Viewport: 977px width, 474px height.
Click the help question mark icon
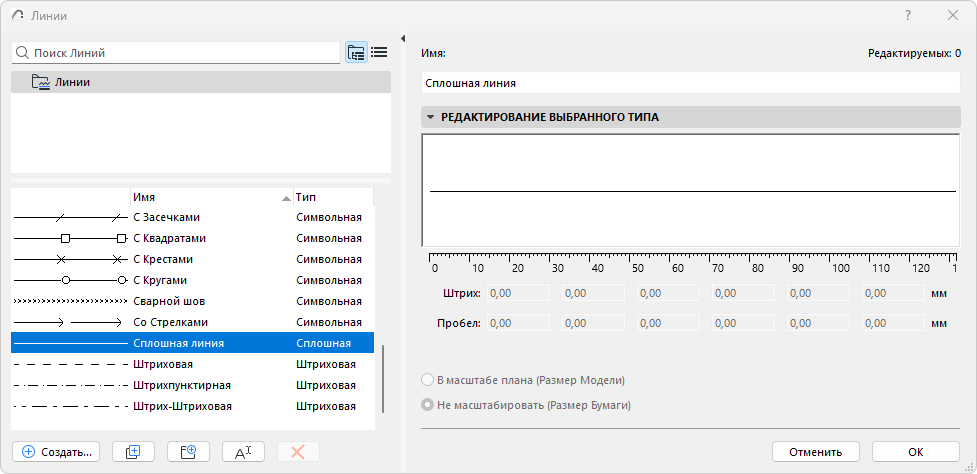pyautogui.click(x=908, y=15)
